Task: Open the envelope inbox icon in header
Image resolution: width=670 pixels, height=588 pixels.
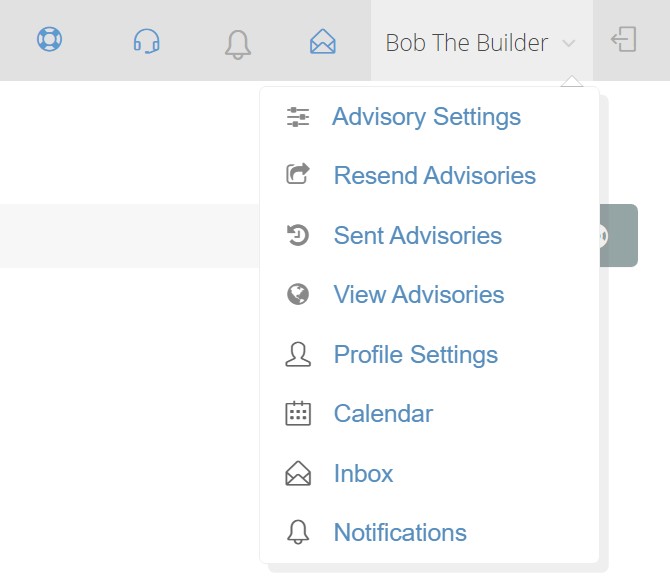Action: point(323,41)
